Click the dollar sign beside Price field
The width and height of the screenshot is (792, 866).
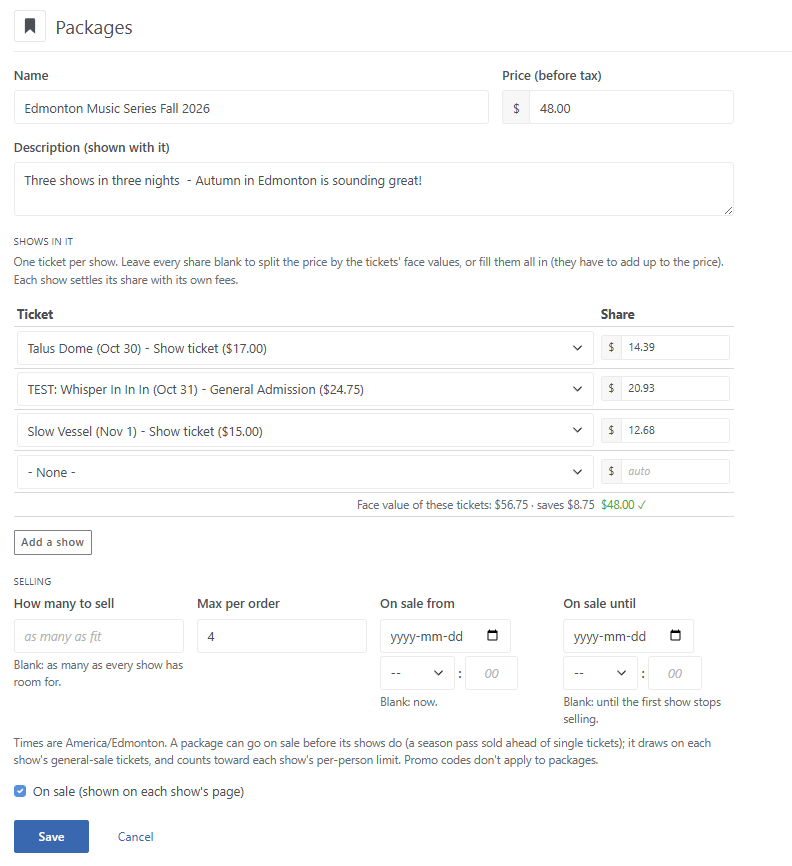pyautogui.click(x=516, y=108)
